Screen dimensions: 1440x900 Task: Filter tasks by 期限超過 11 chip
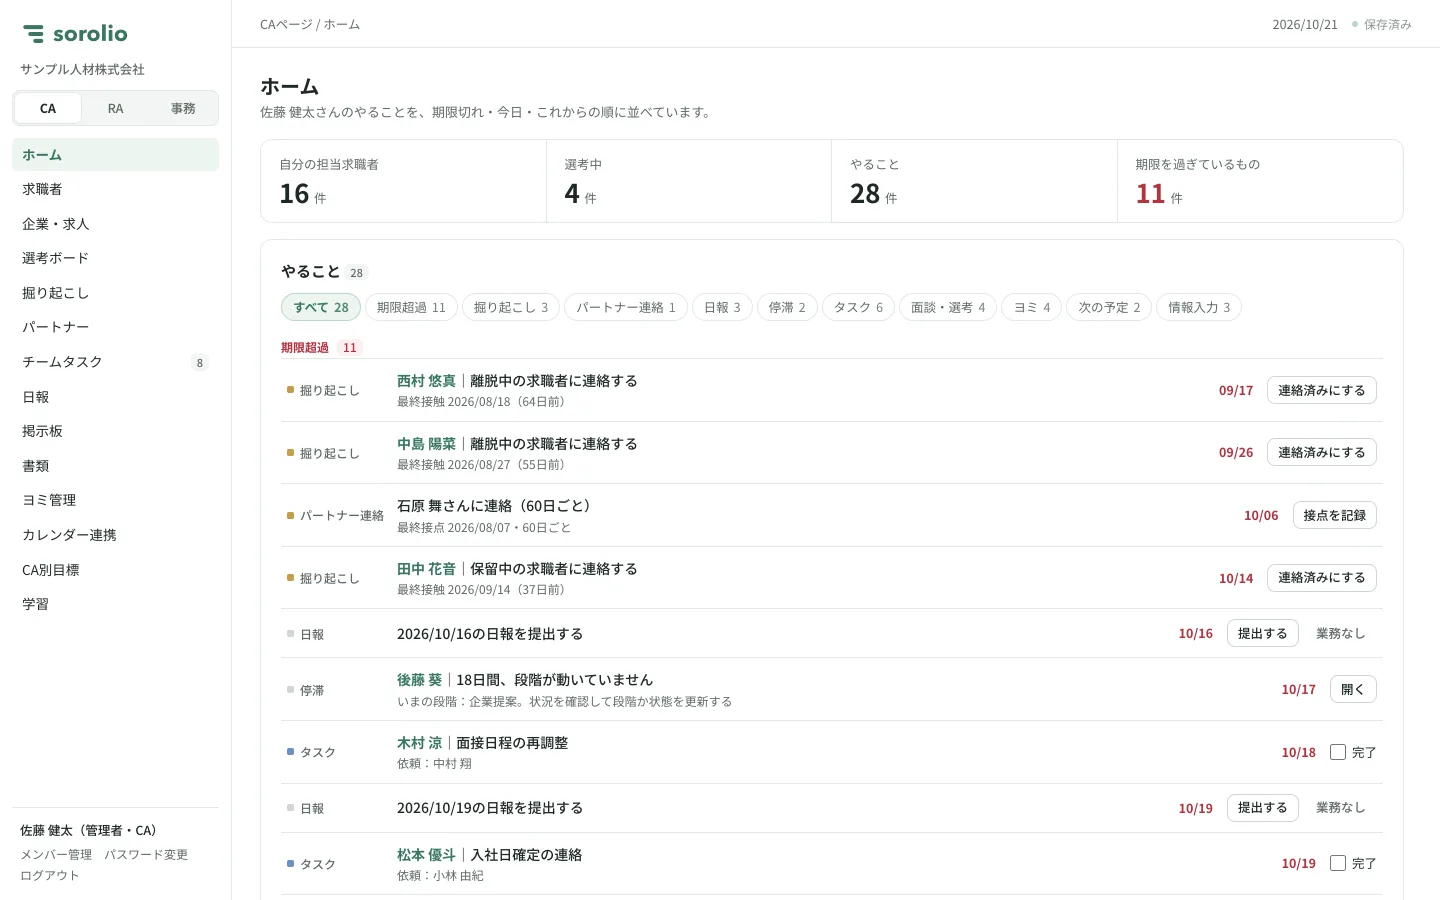point(411,307)
